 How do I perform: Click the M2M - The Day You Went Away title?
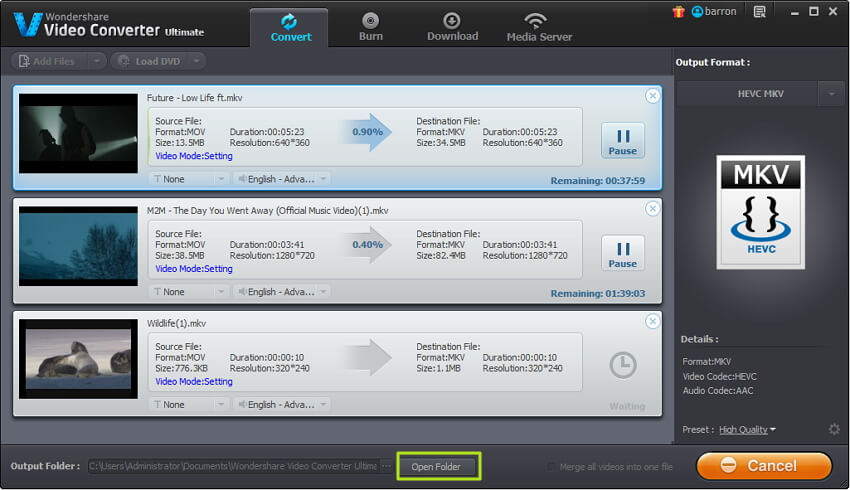[267, 211]
